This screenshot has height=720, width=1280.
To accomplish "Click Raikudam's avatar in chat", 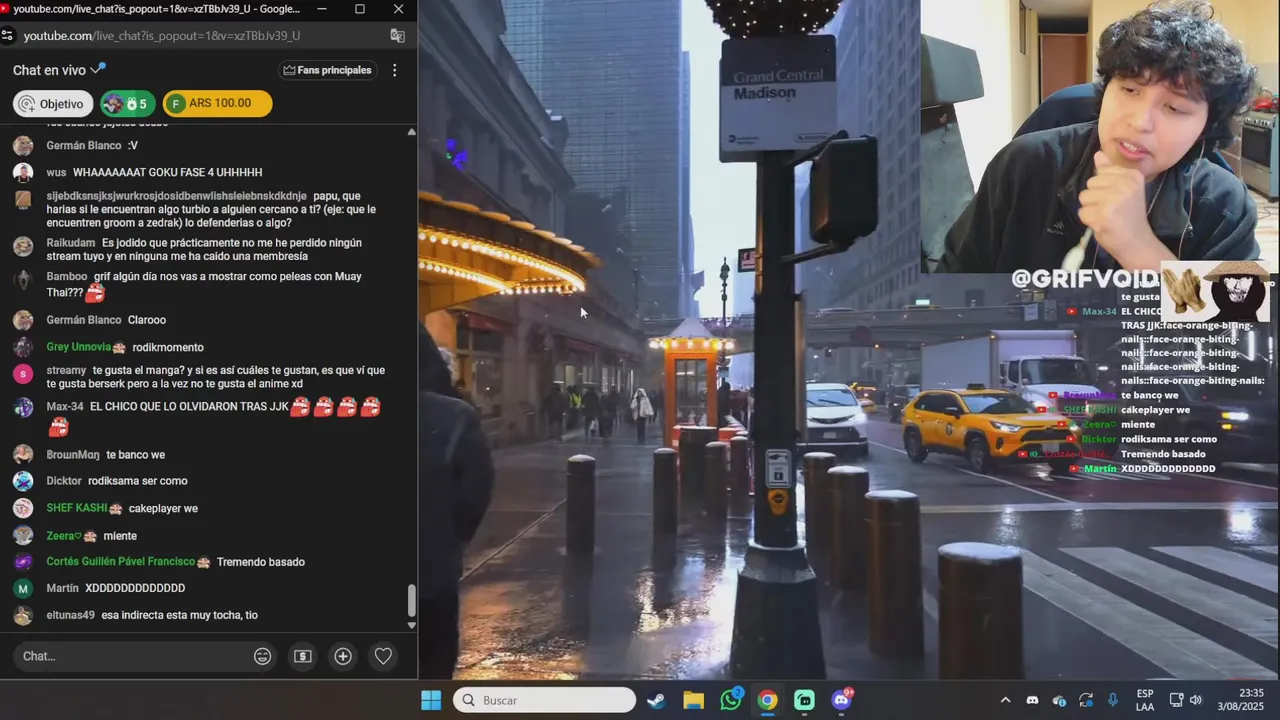I will tap(23, 246).
